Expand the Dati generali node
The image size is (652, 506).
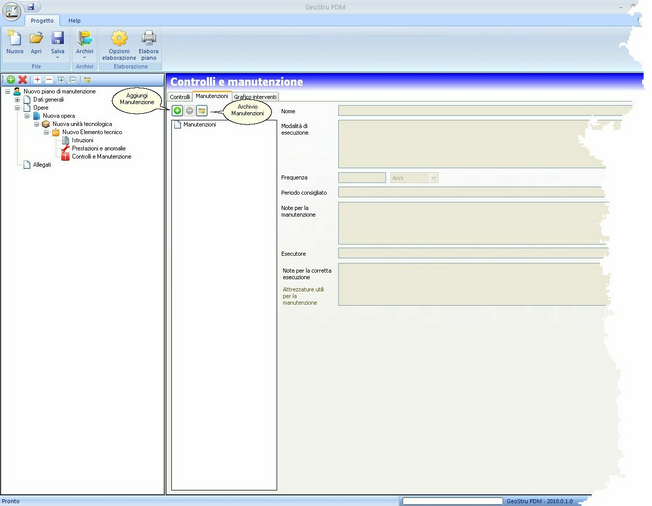(17, 99)
